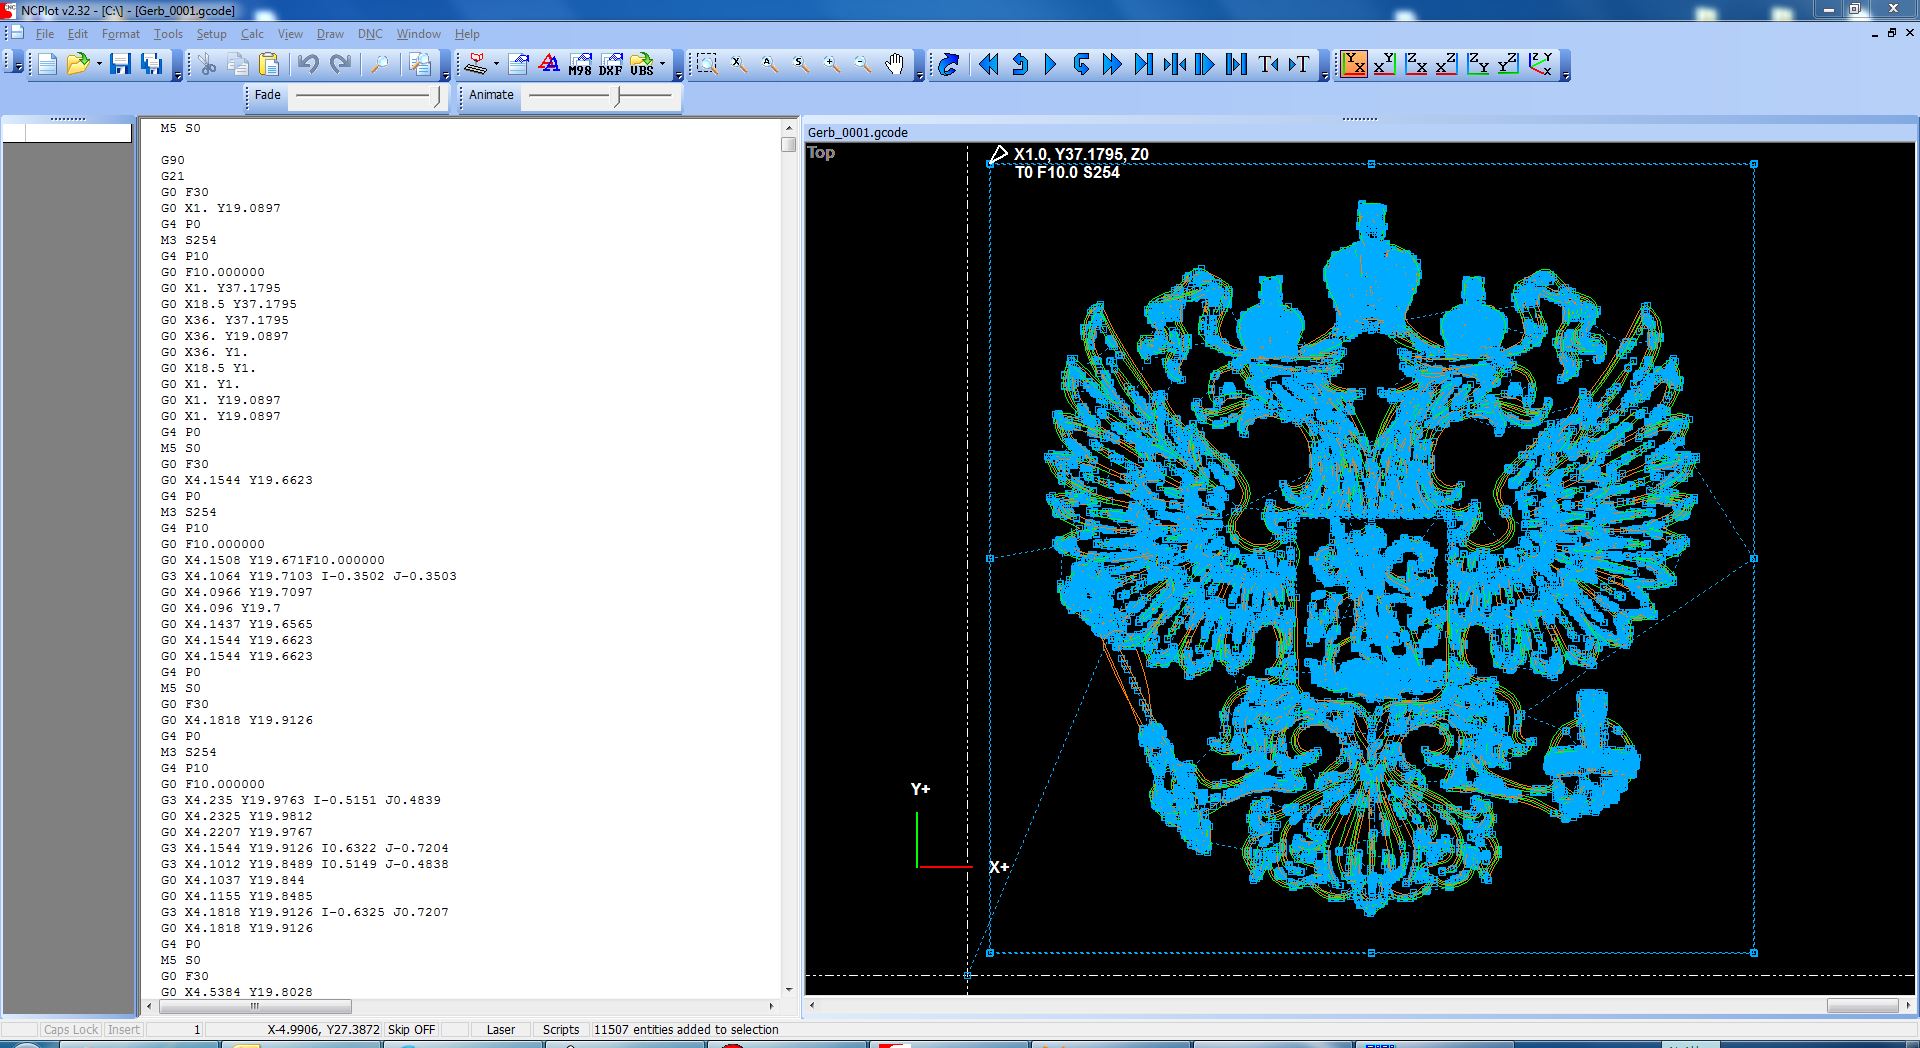Image resolution: width=1920 pixels, height=1048 pixels.
Task: Open the Edit menu
Action: click(x=77, y=34)
